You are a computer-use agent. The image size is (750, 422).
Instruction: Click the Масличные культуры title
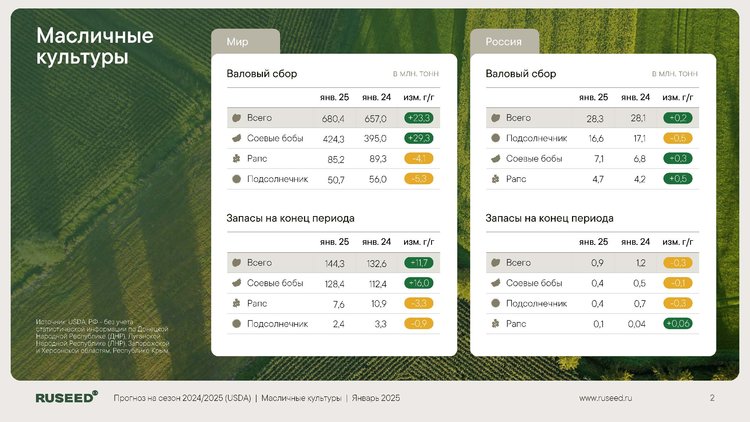pyautogui.click(x=95, y=46)
